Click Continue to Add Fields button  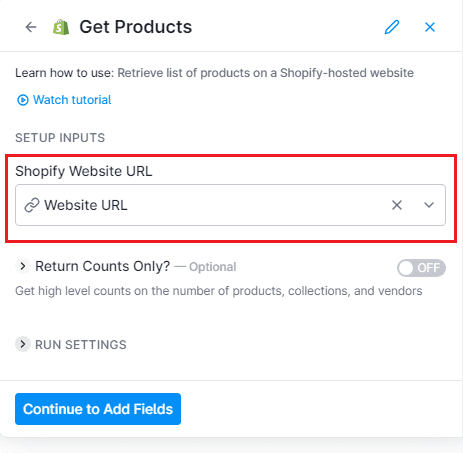click(x=98, y=409)
